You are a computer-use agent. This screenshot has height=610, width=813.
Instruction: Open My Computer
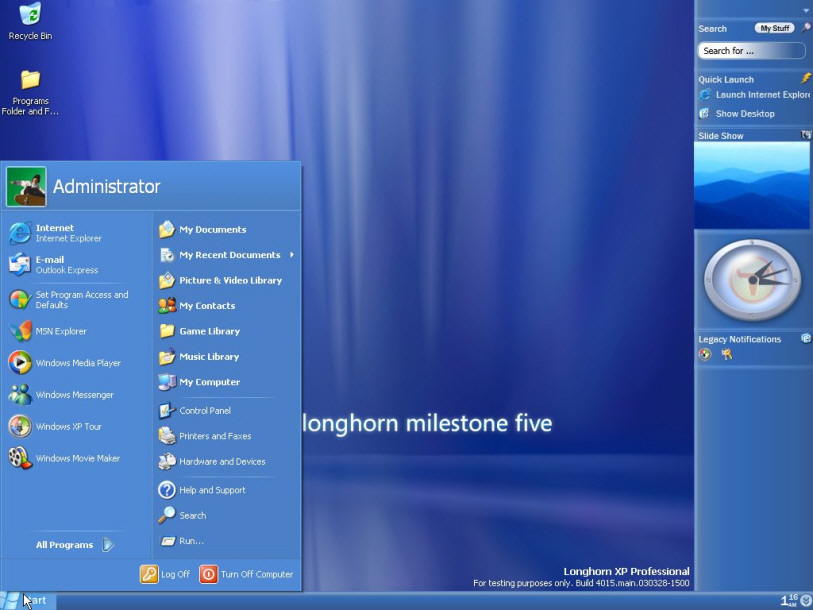(x=199, y=382)
